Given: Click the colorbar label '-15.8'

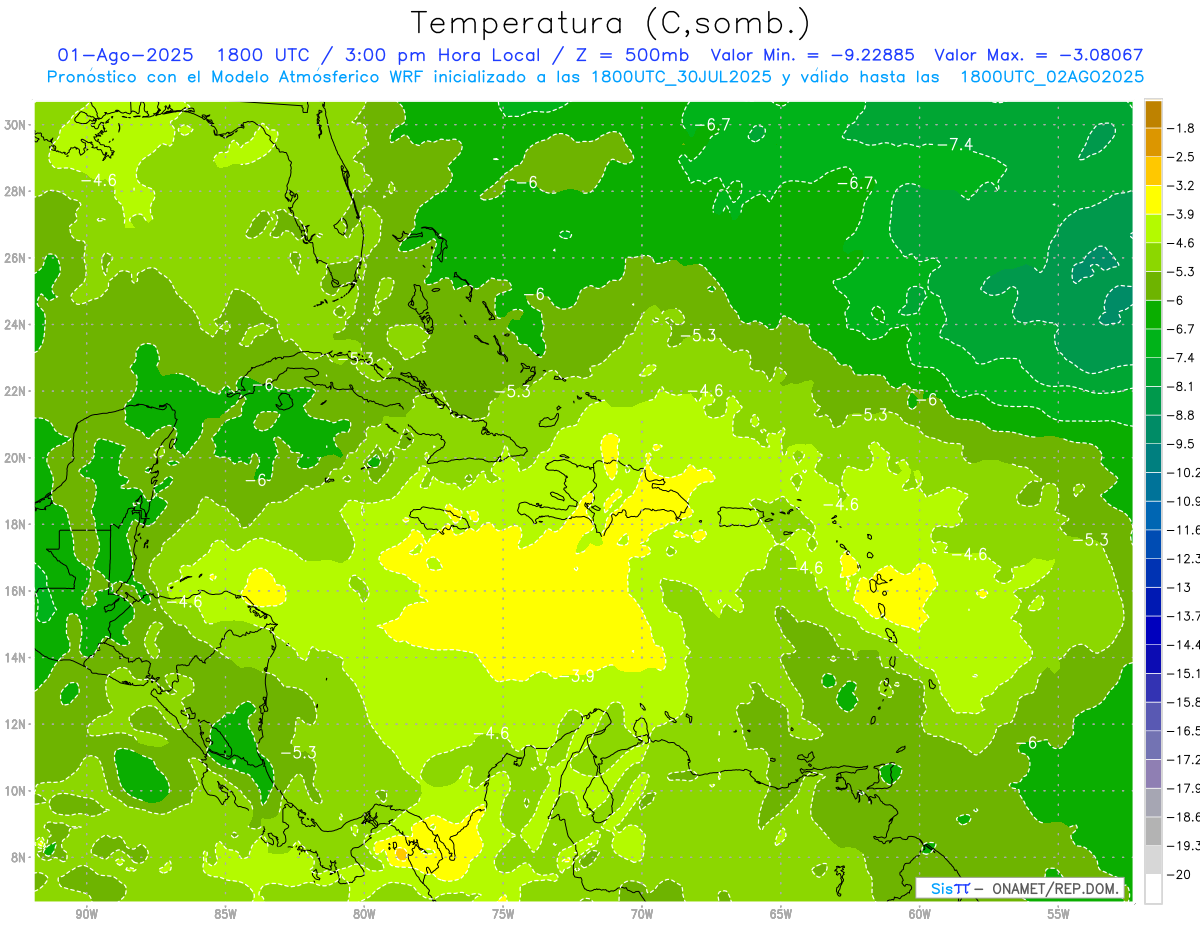Looking at the screenshot, I should point(1183,702).
